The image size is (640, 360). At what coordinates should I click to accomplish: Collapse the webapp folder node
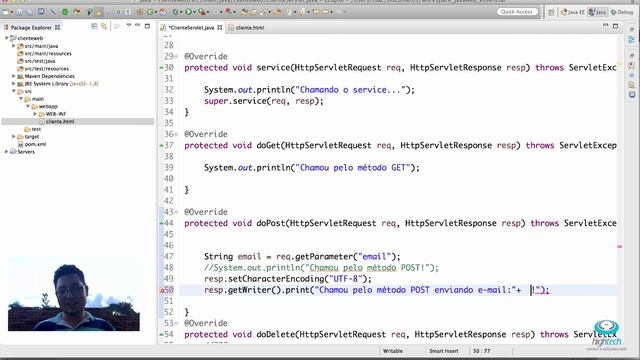pyautogui.click(x=28, y=106)
